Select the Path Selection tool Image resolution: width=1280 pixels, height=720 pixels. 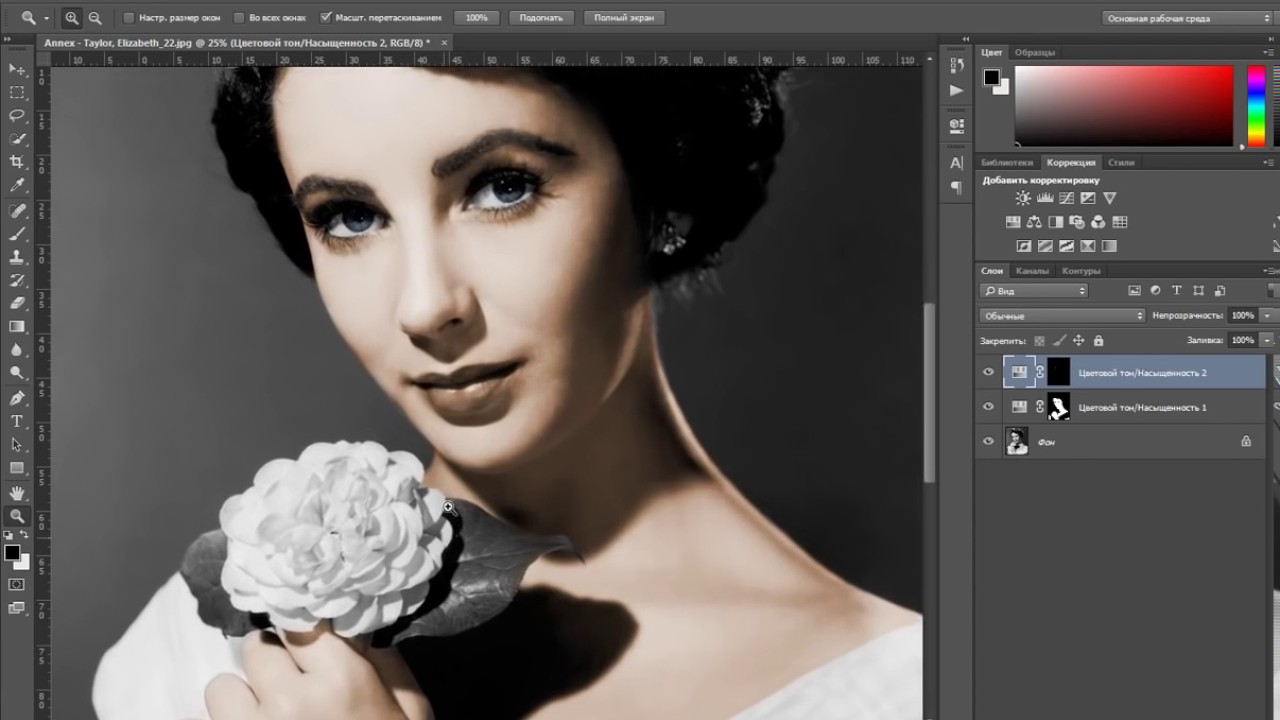(17, 444)
